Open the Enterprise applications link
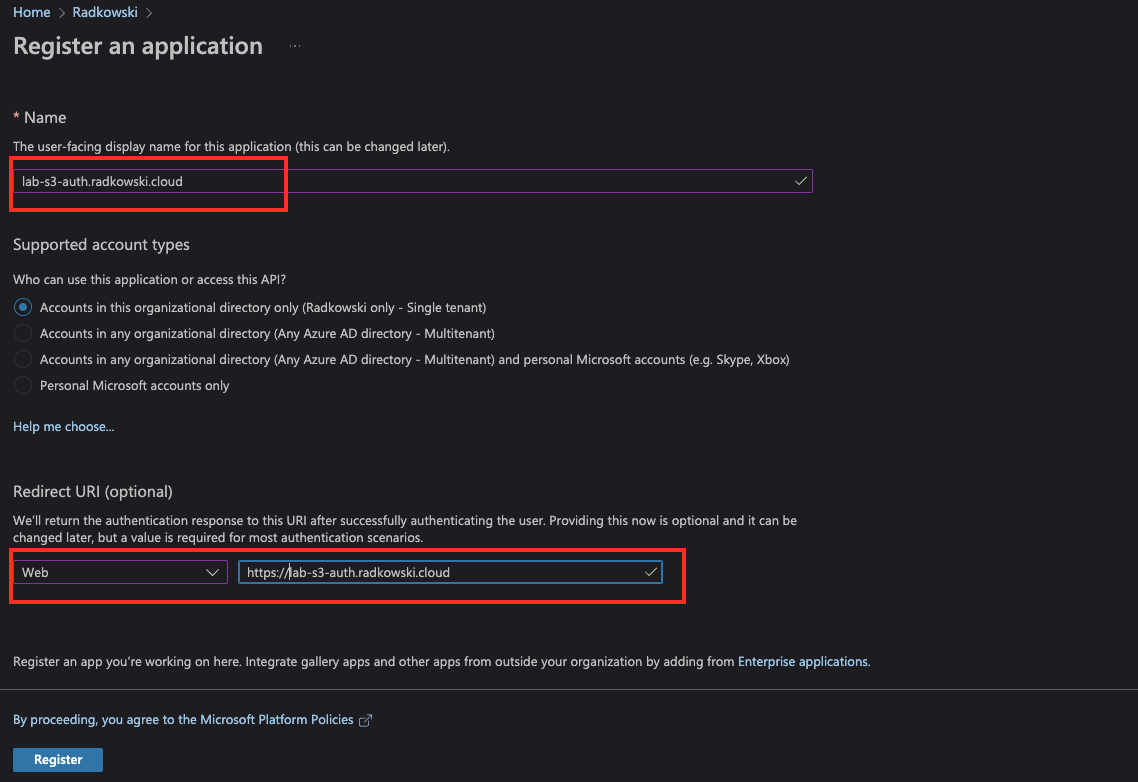 [803, 661]
